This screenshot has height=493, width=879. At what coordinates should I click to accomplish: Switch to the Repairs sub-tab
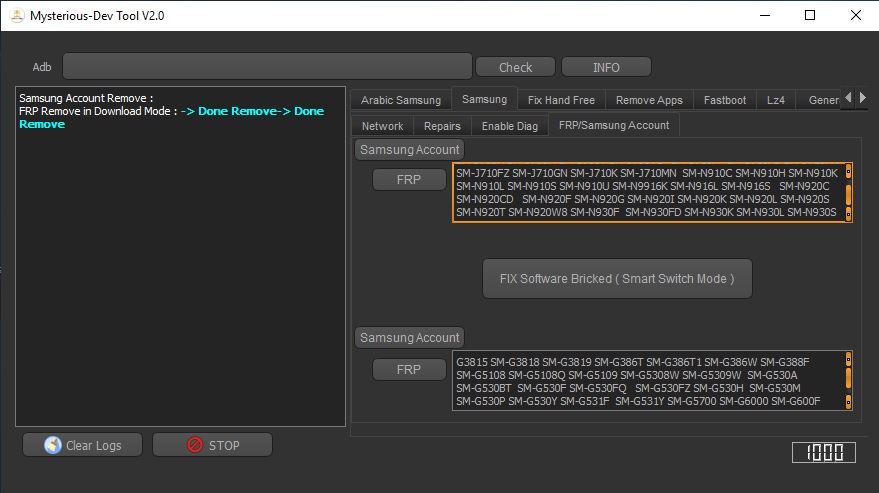(x=442, y=126)
